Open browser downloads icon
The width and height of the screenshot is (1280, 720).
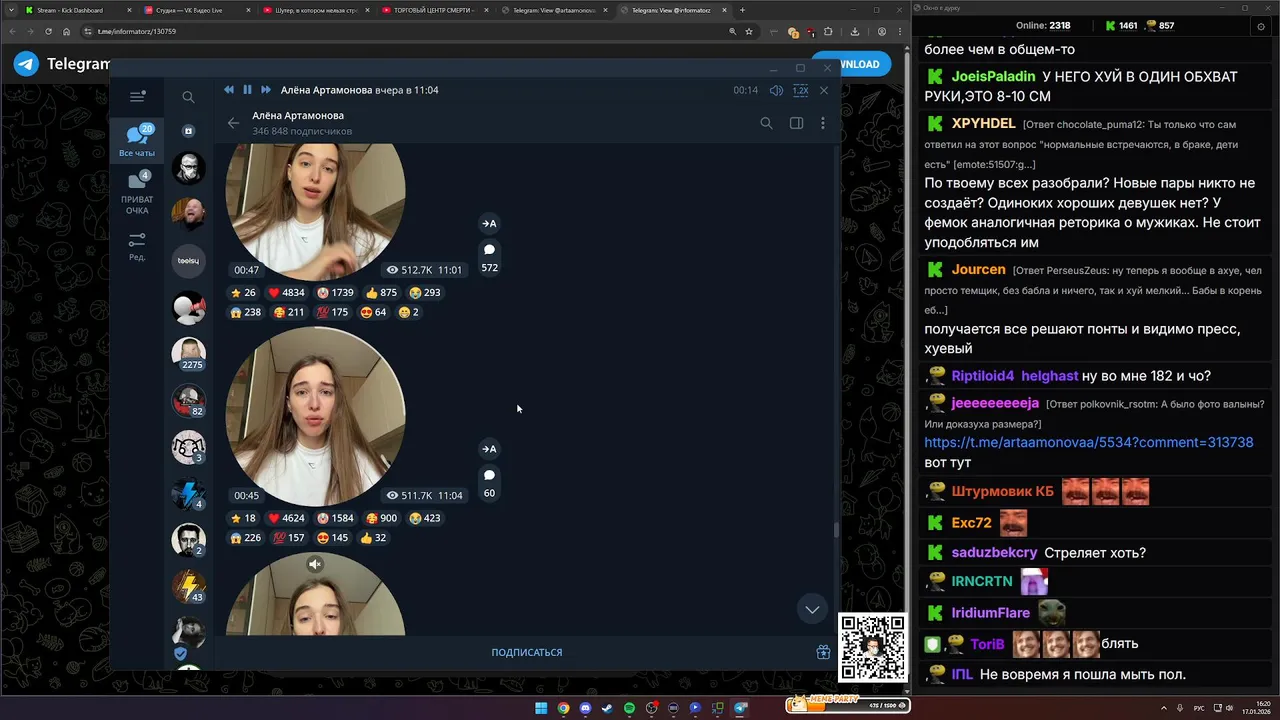(x=855, y=31)
